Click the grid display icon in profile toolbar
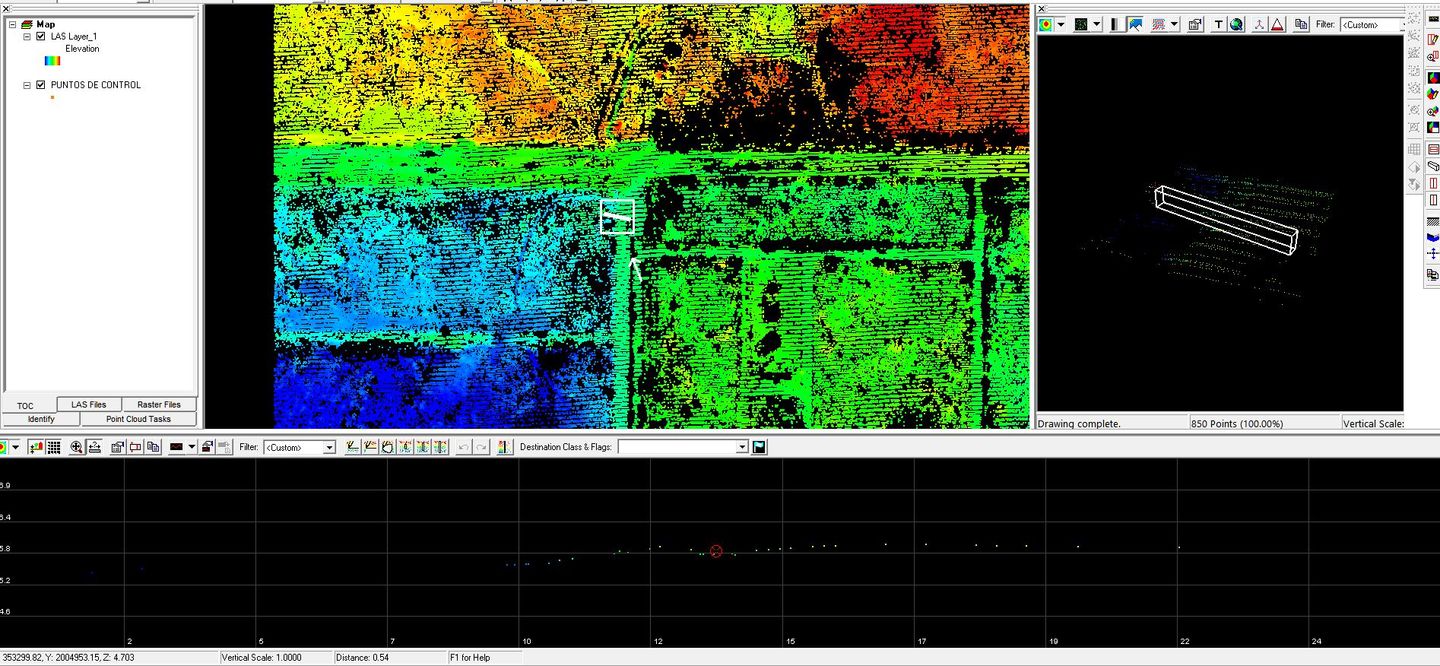 pos(53,447)
